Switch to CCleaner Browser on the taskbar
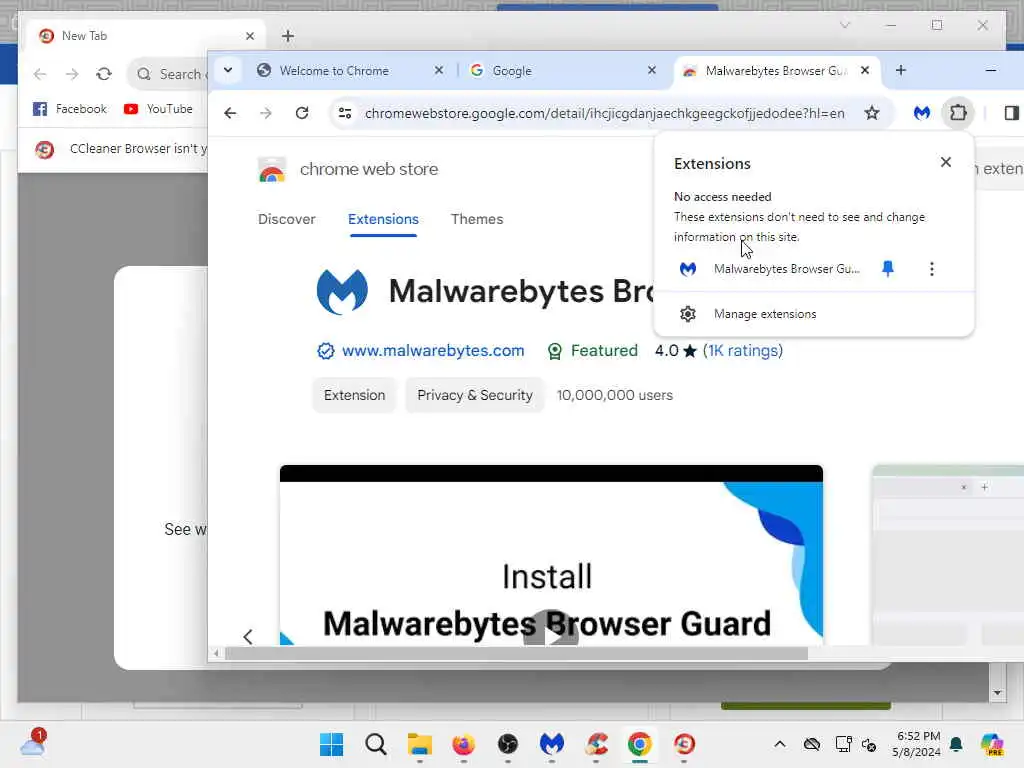The height and width of the screenshot is (768, 1024). (684, 744)
